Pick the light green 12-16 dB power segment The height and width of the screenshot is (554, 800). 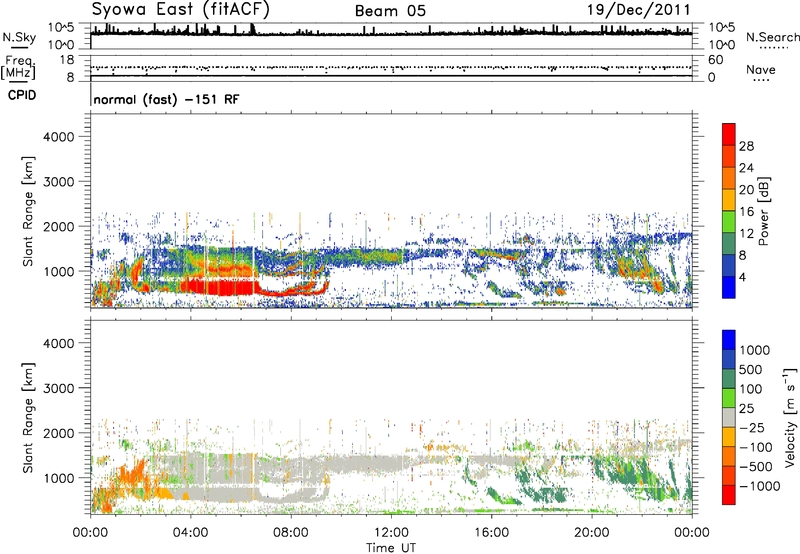coord(729,221)
